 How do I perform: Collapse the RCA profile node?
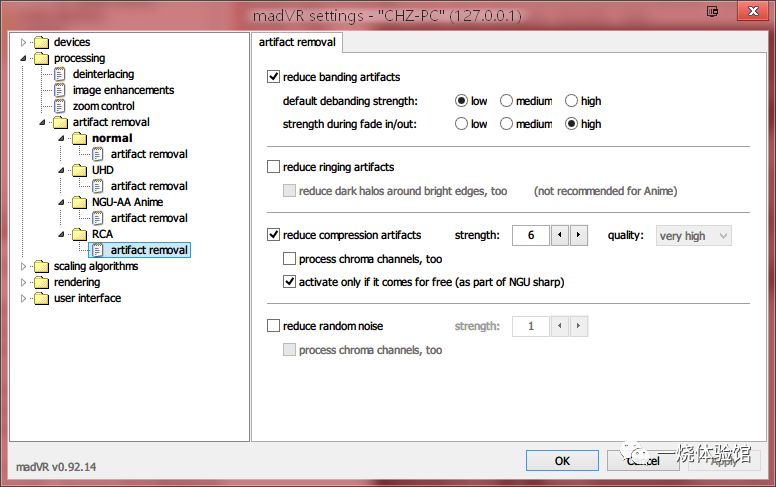pos(61,235)
